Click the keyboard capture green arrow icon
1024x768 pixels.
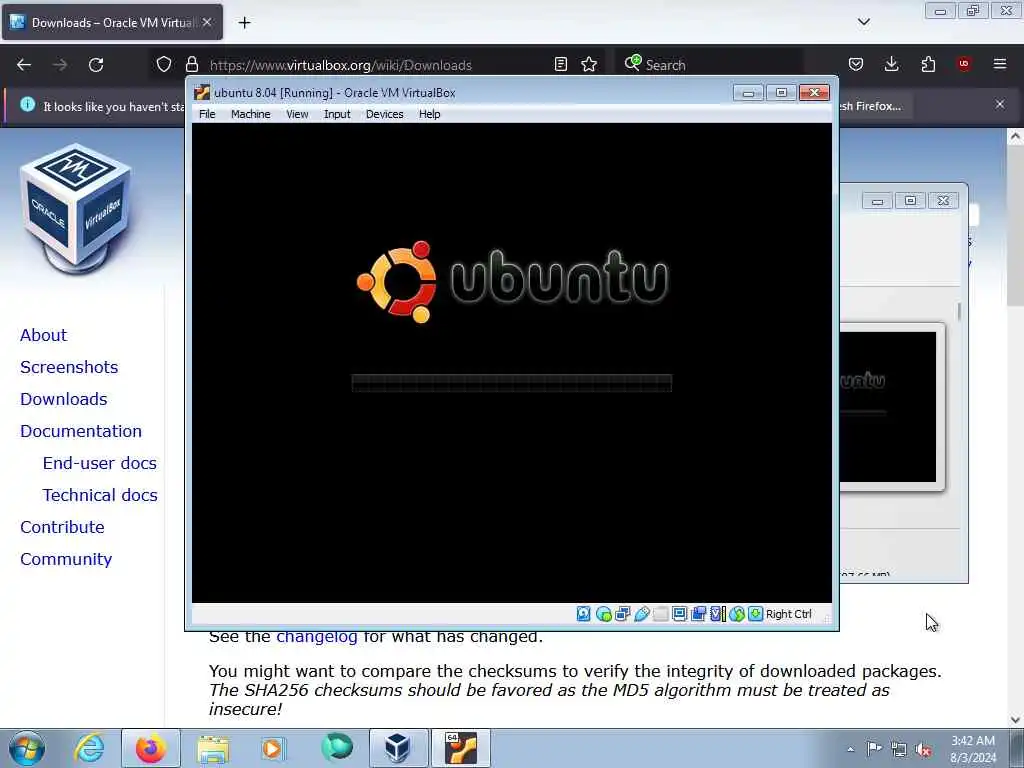coord(756,614)
